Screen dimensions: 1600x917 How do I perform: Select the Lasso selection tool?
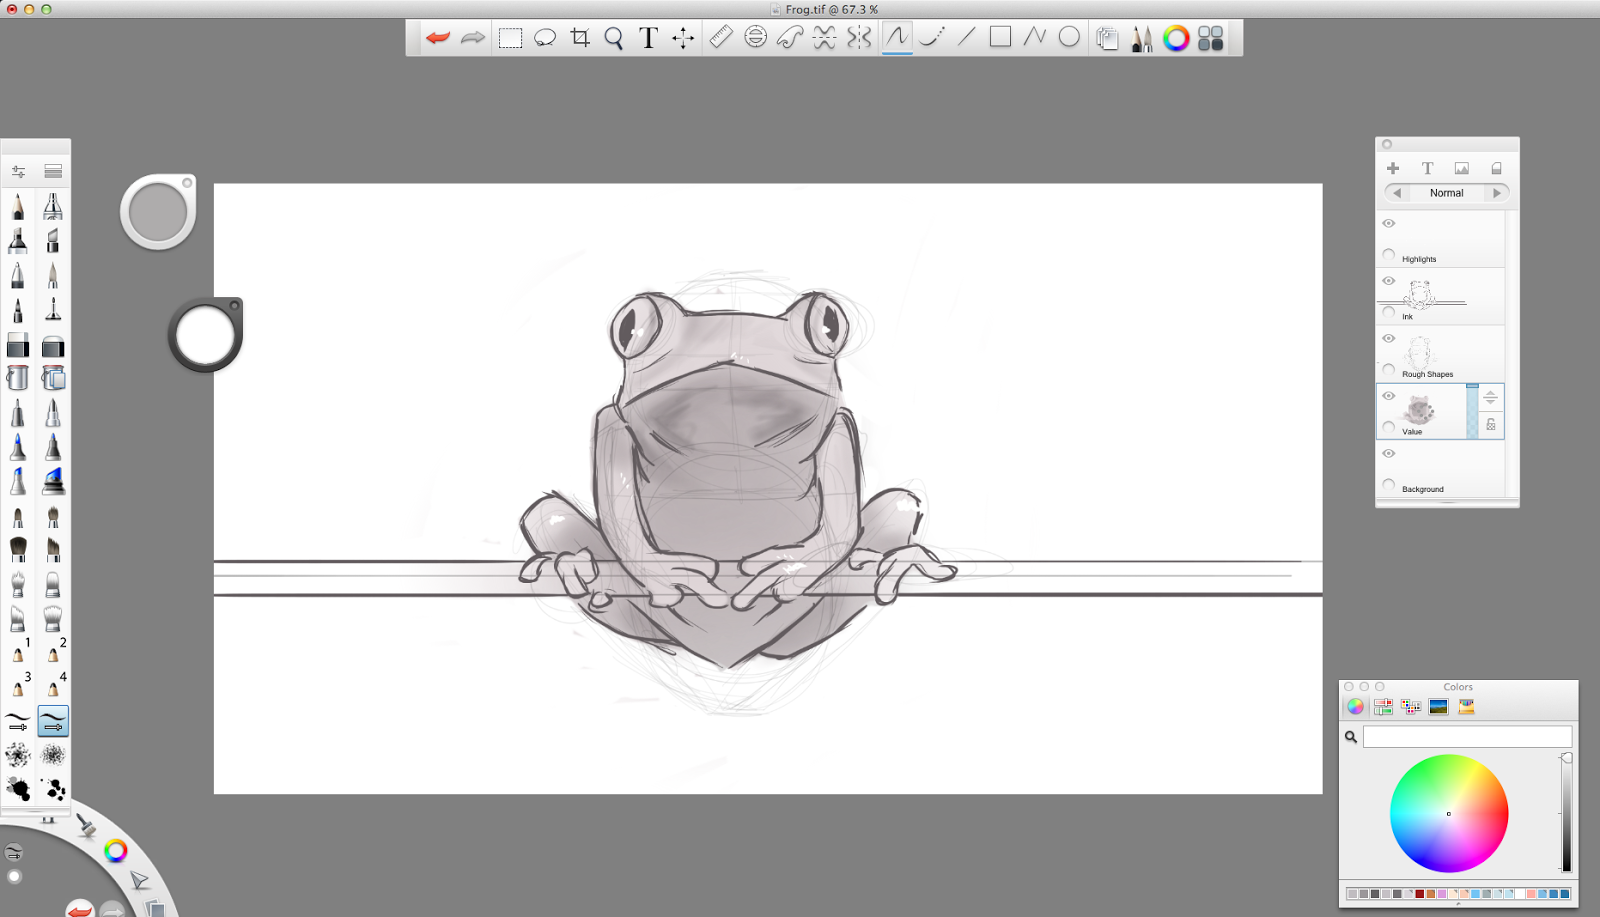point(545,38)
